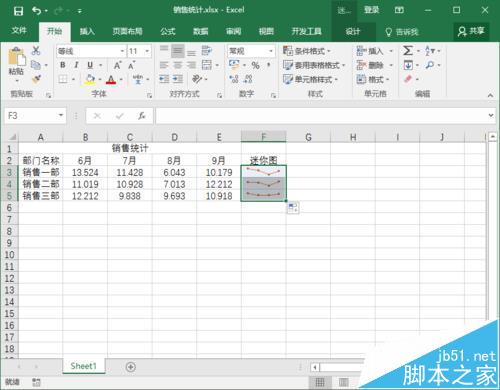Switch to the 公式 Formulas tab
The width and height of the screenshot is (500, 390).
point(168,32)
